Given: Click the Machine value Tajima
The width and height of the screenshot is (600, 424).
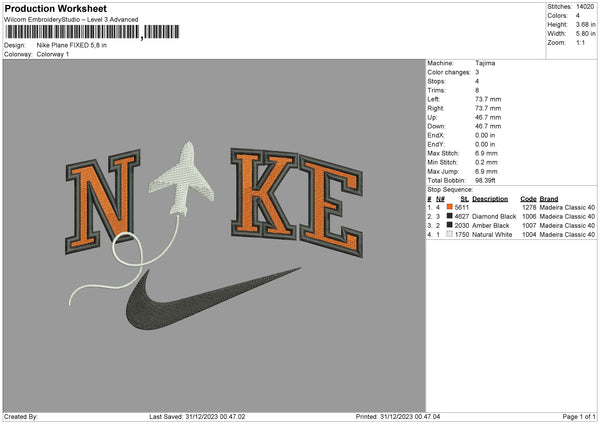Looking at the screenshot, I should point(485,63).
